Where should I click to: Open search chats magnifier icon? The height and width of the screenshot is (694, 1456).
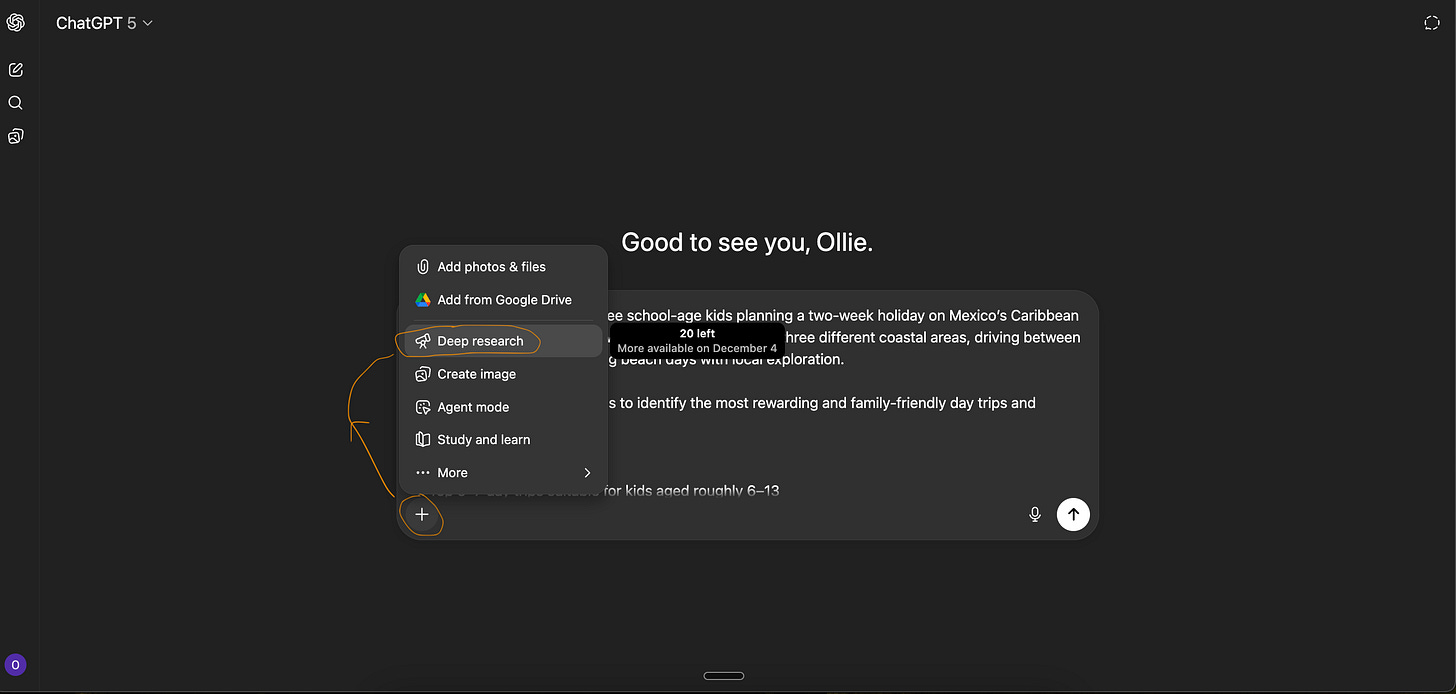coord(15,103)
